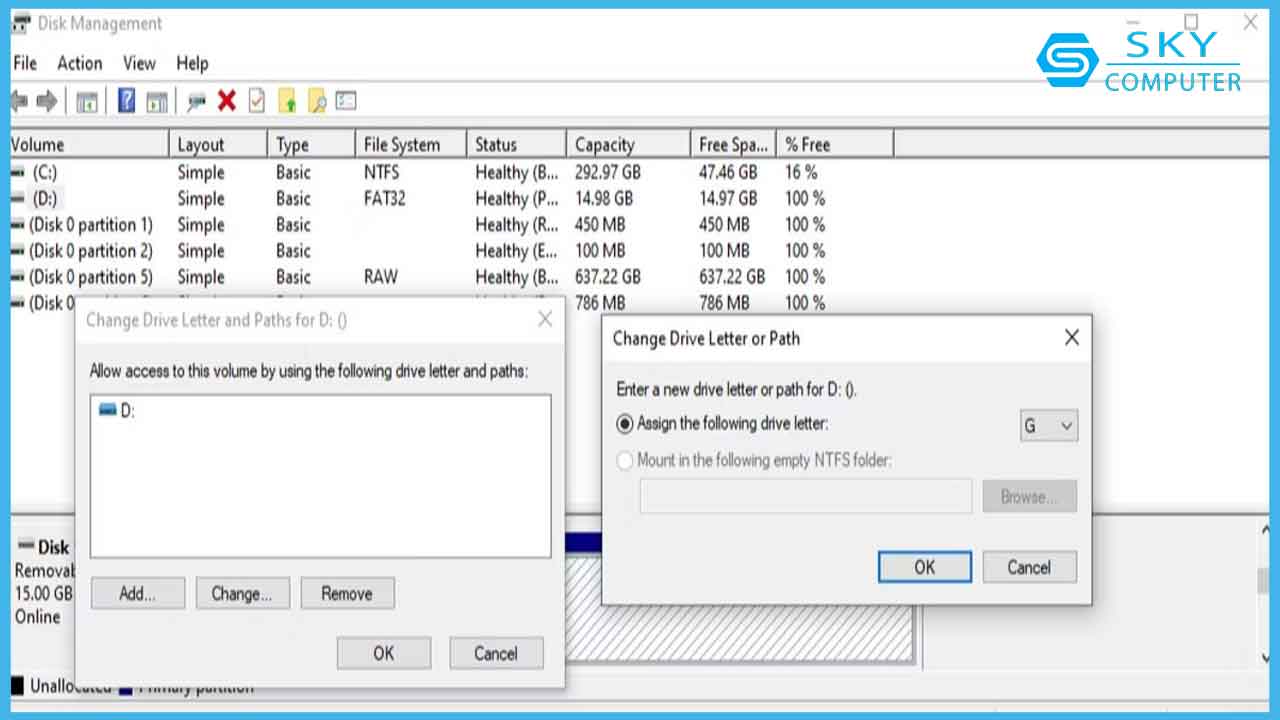Click the folder with green arrow icon

click(287, 101)
